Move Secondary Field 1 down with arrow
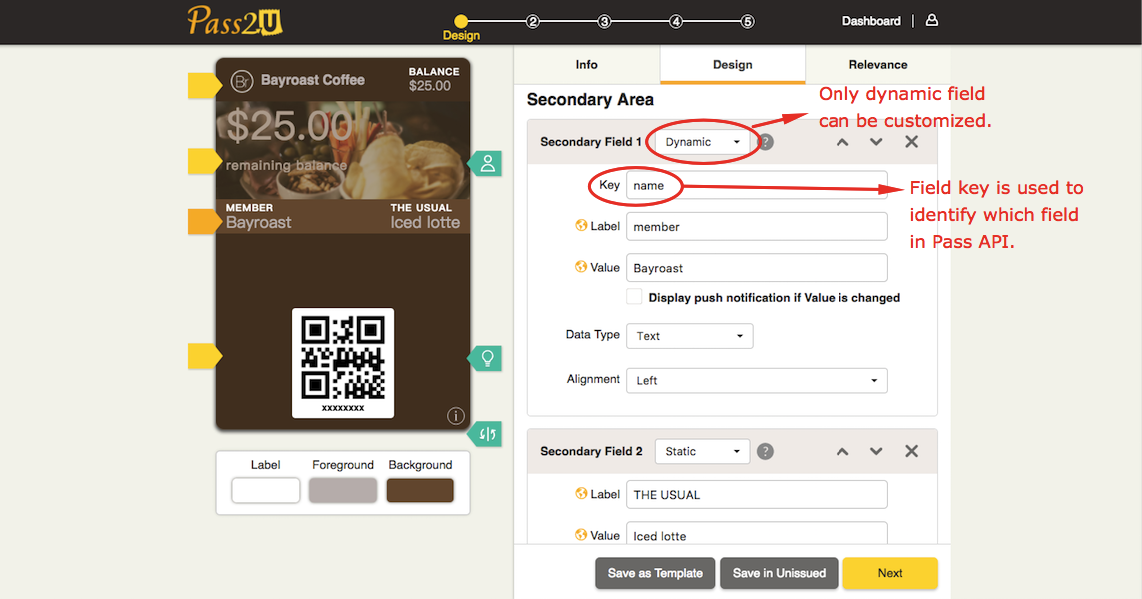1142x599 pixels. click(x=876, y=142)
